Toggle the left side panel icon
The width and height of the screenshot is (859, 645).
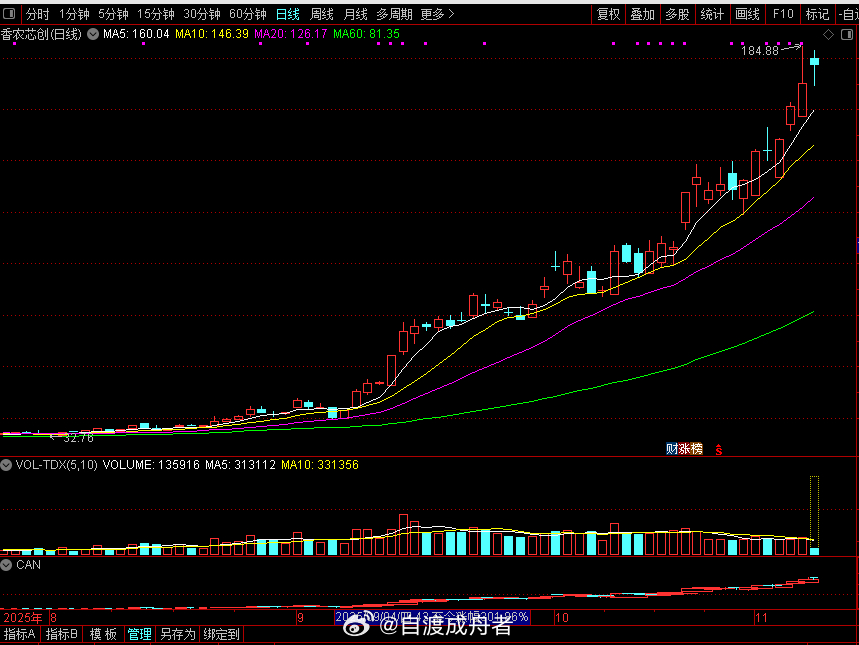[x=9, y=14]
